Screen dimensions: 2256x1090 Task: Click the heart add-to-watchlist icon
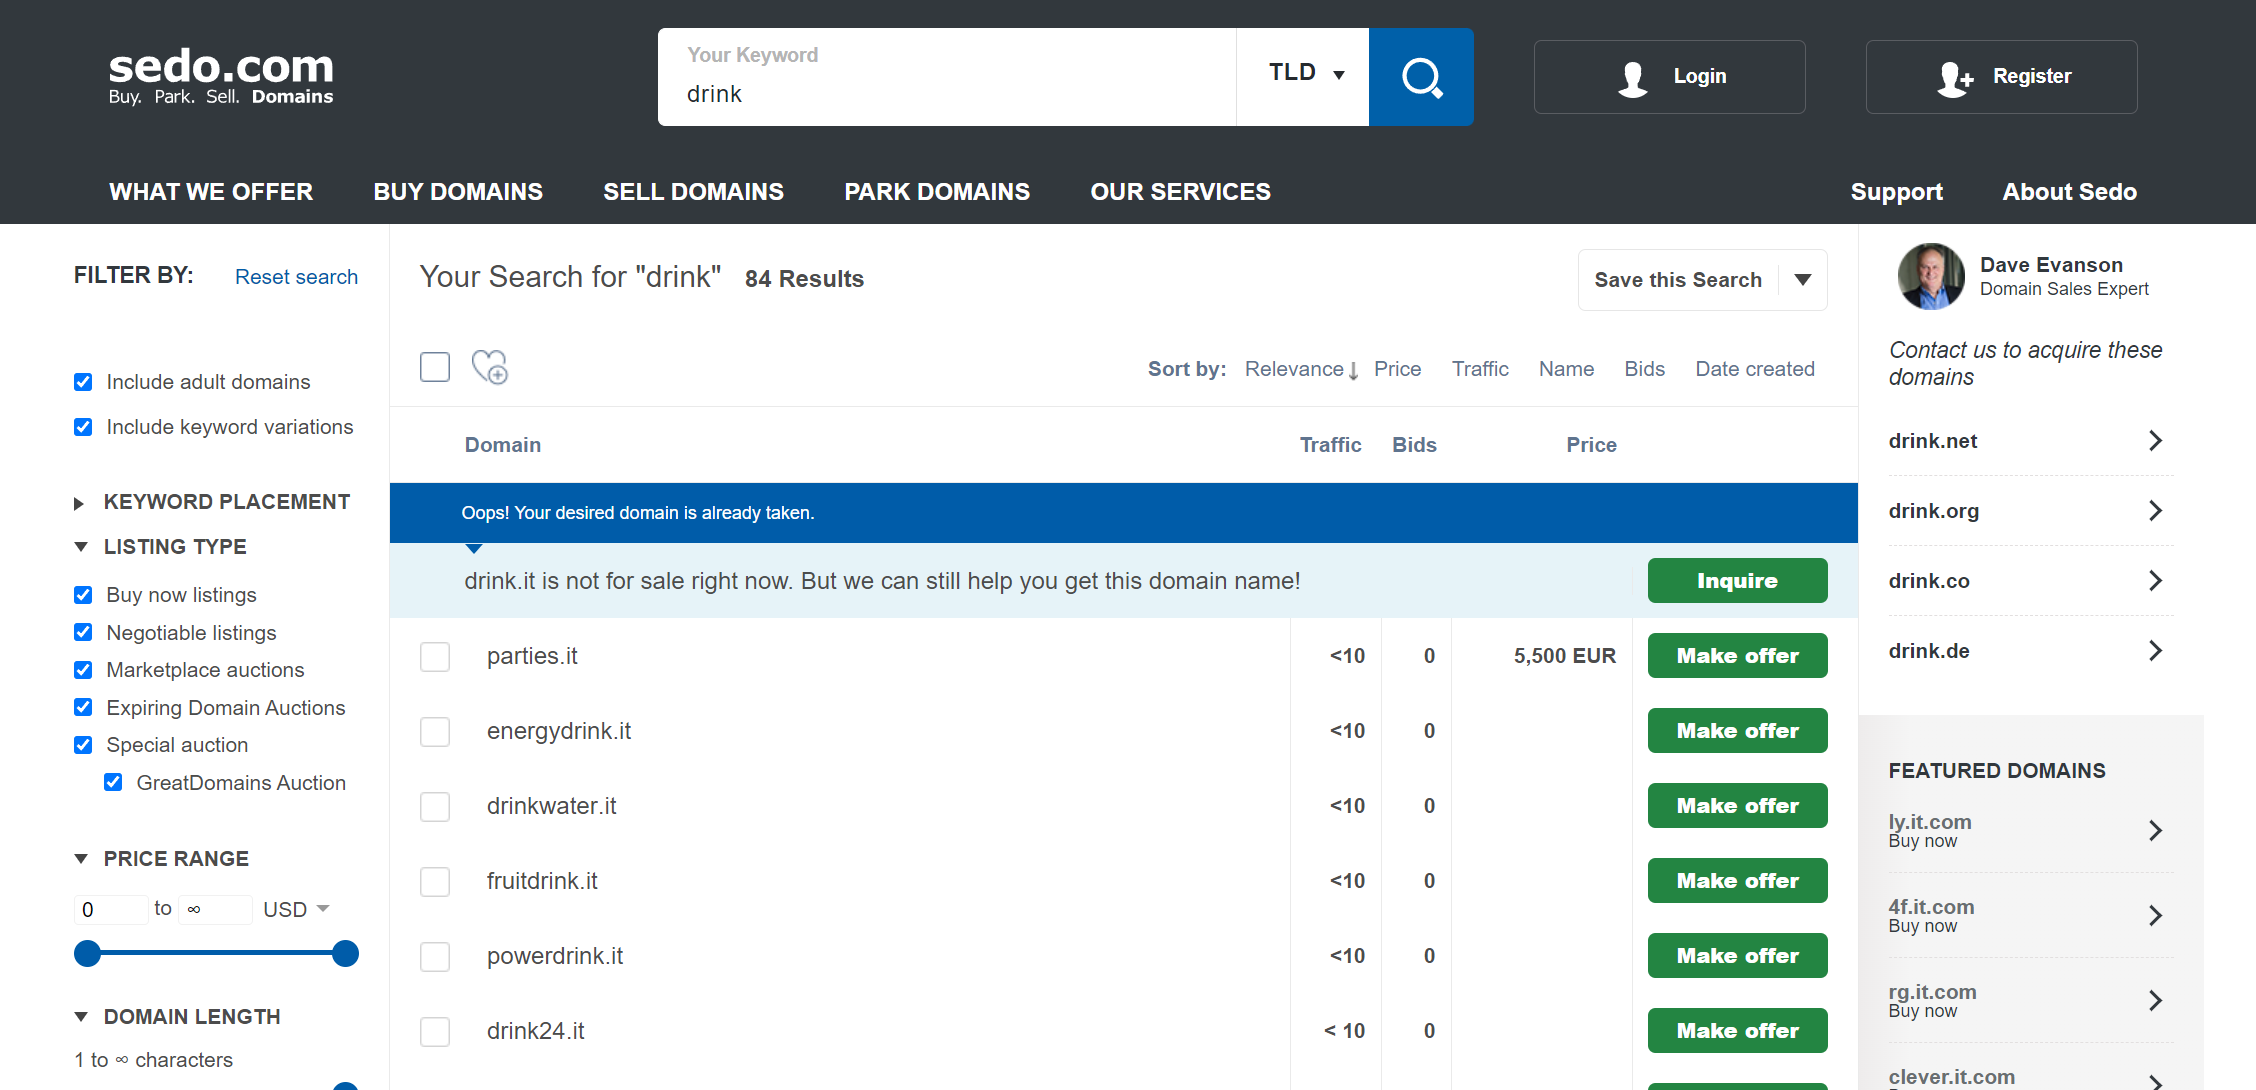tap(490, 367)
